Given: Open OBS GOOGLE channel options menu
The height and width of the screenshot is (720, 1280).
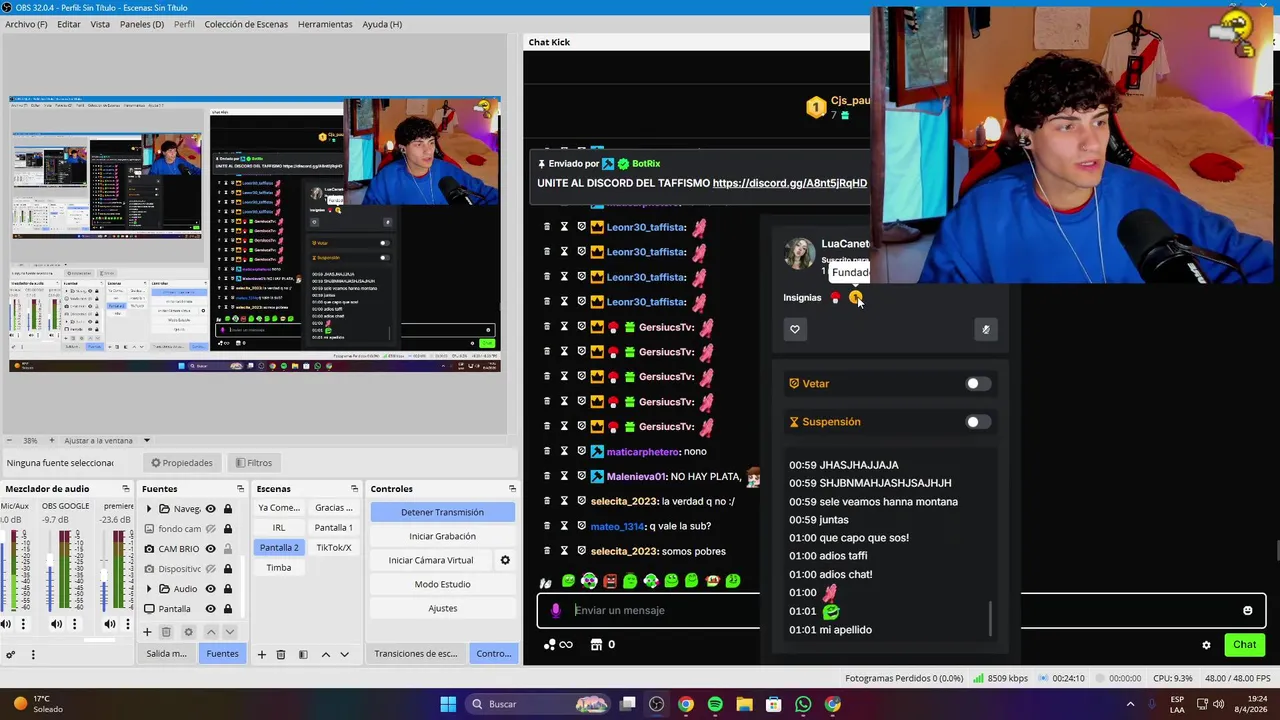Looking at the screenshot, I should tap(74, 624).
